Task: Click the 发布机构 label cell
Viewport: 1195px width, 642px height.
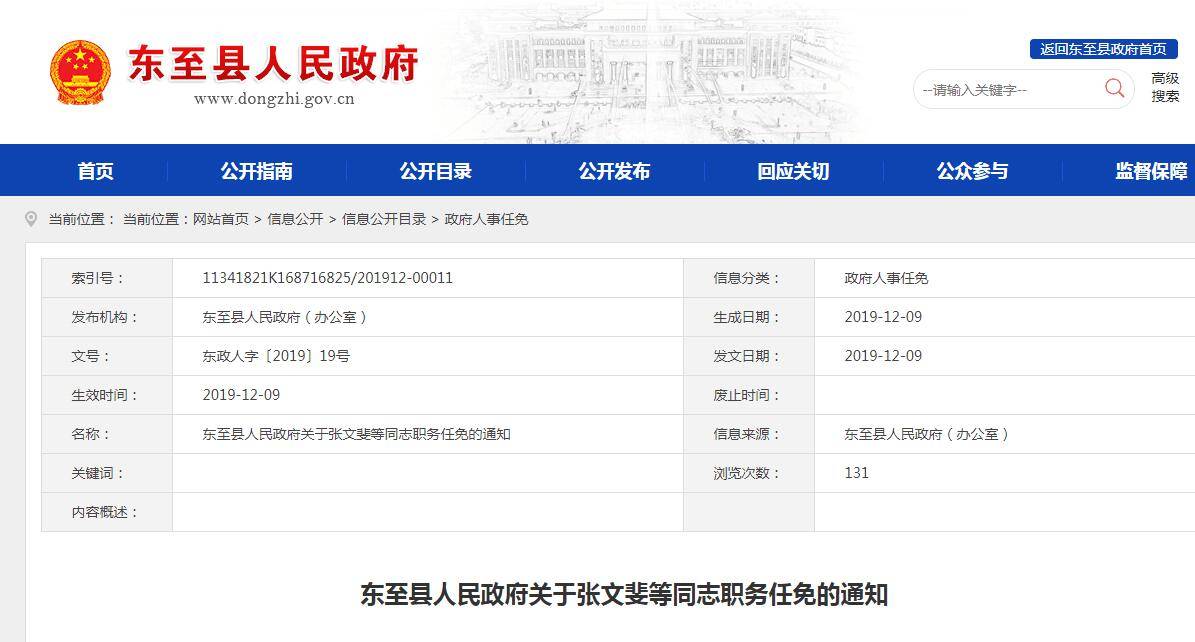Action: pyautogui.click(x=107, y=317)
